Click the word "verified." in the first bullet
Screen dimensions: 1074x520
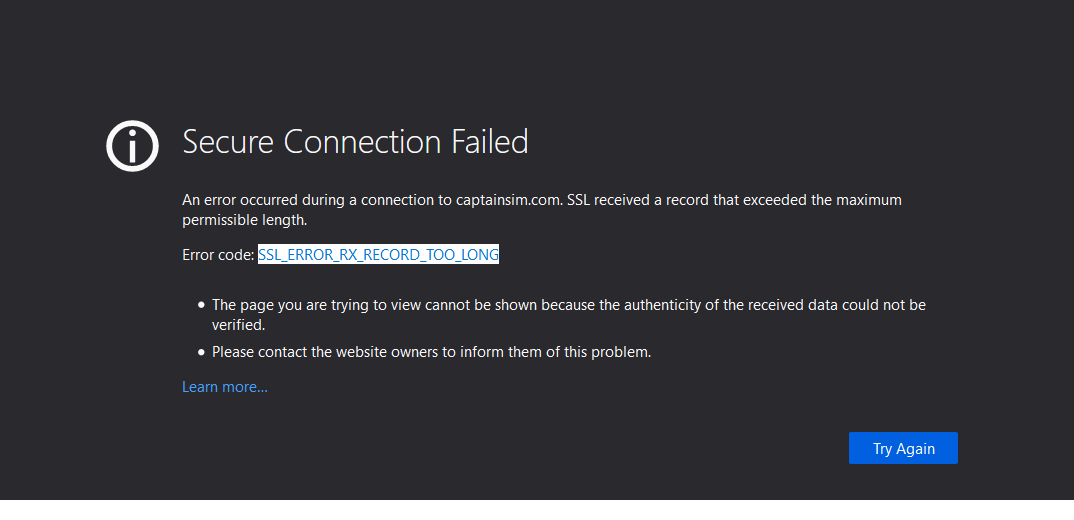click(240, 325)
